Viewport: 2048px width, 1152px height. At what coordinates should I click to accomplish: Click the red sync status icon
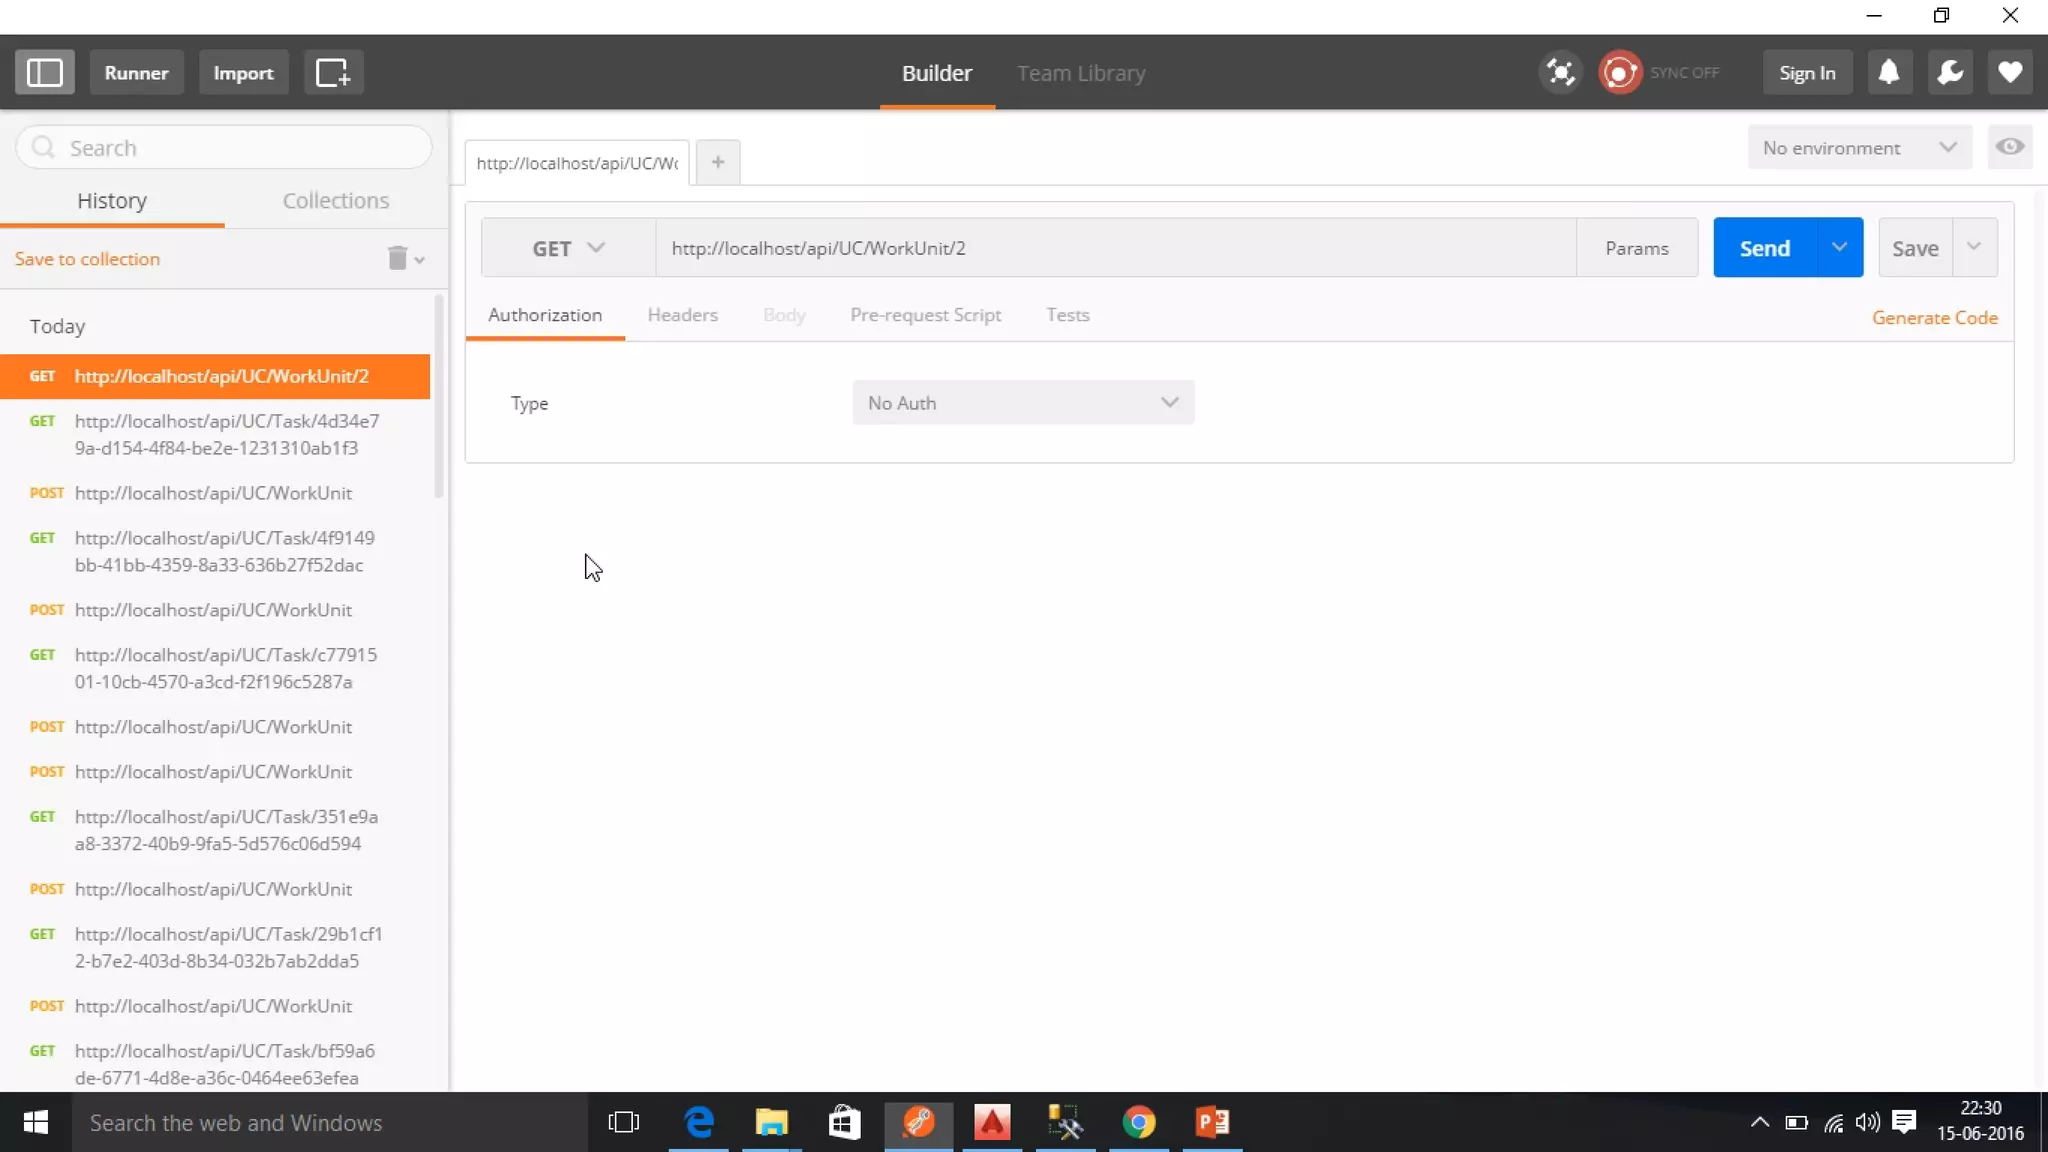(x=1619, y=72)
